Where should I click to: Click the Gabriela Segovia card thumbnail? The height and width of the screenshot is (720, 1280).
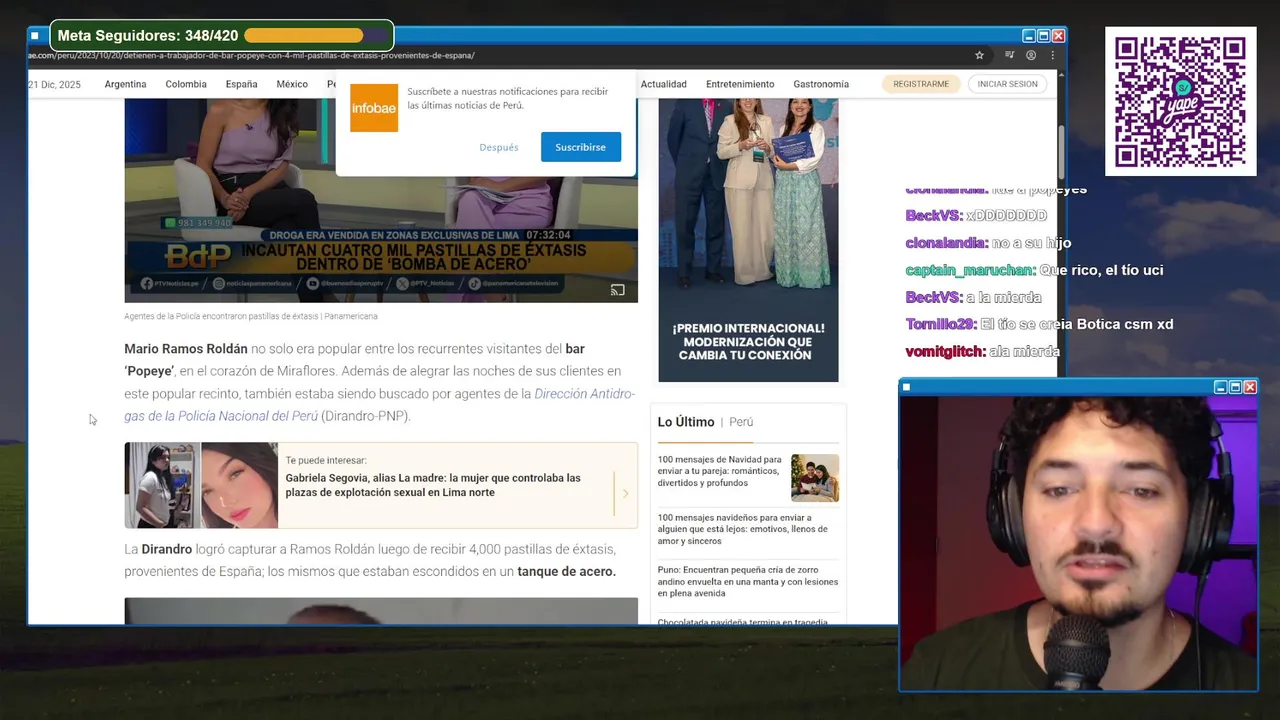(201, 485)
